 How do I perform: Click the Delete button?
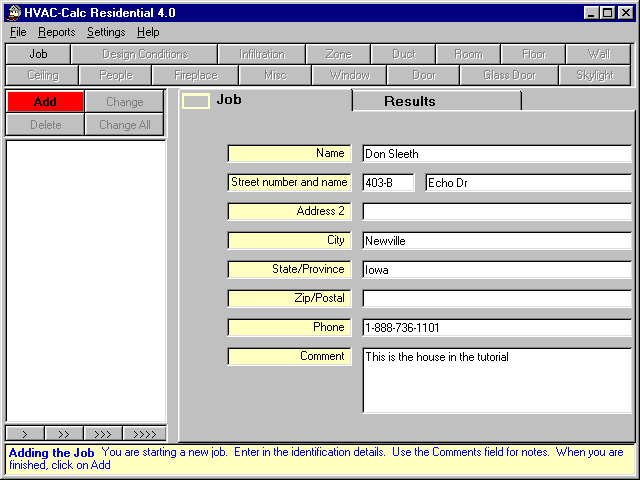45,124
